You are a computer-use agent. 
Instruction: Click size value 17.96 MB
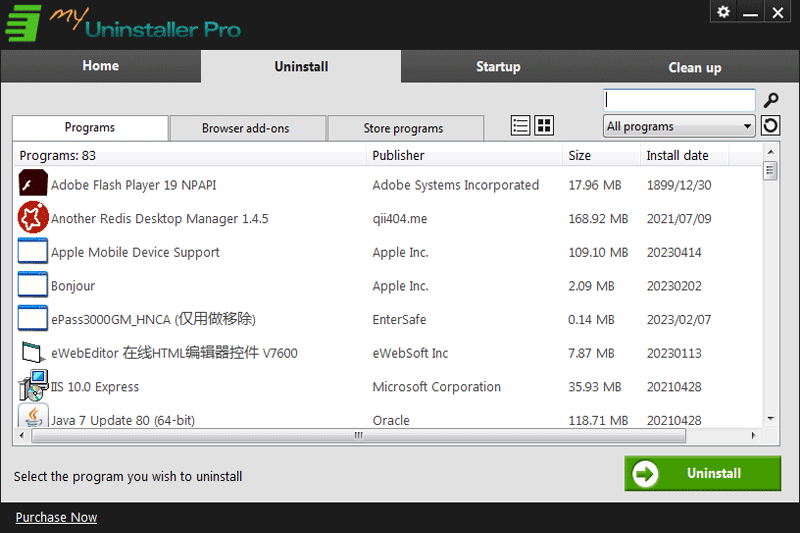click(595, 185)
